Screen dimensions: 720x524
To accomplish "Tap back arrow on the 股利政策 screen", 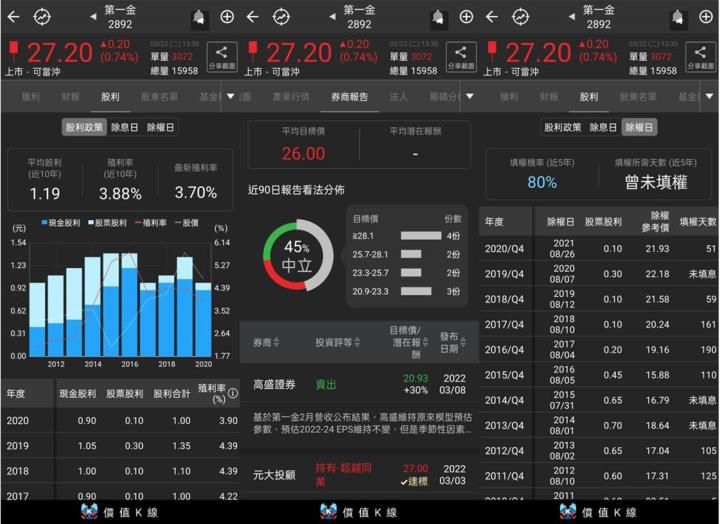I will point(13,17).
